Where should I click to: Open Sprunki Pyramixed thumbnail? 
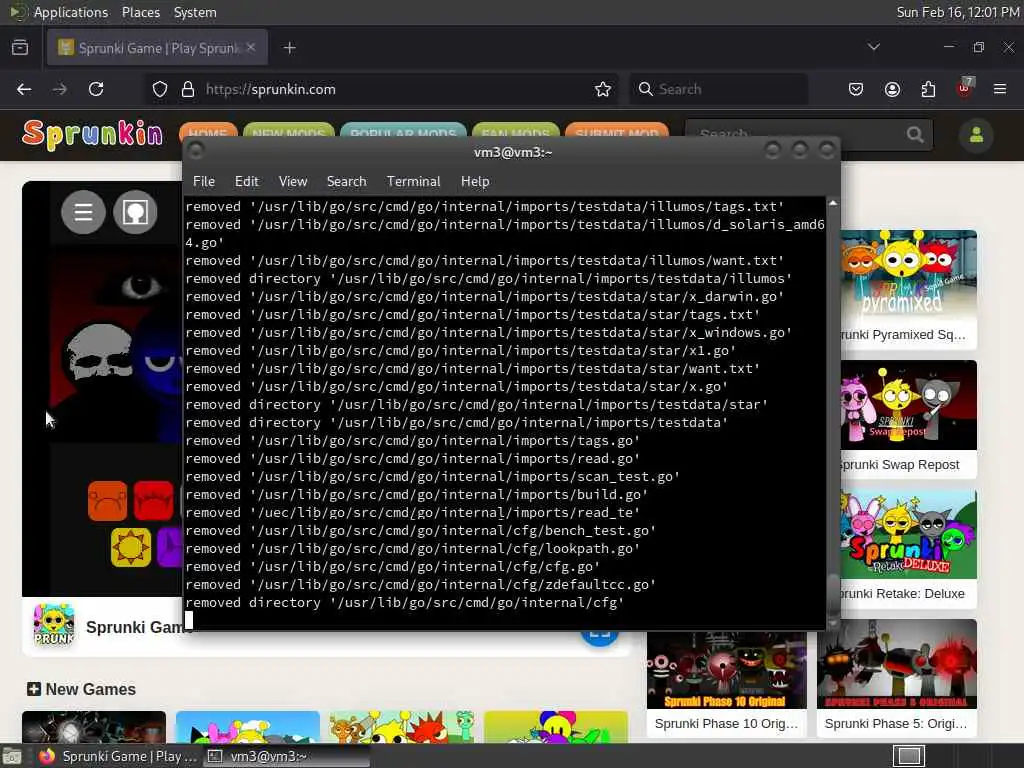pyautogui.click(x=908, y=274)
